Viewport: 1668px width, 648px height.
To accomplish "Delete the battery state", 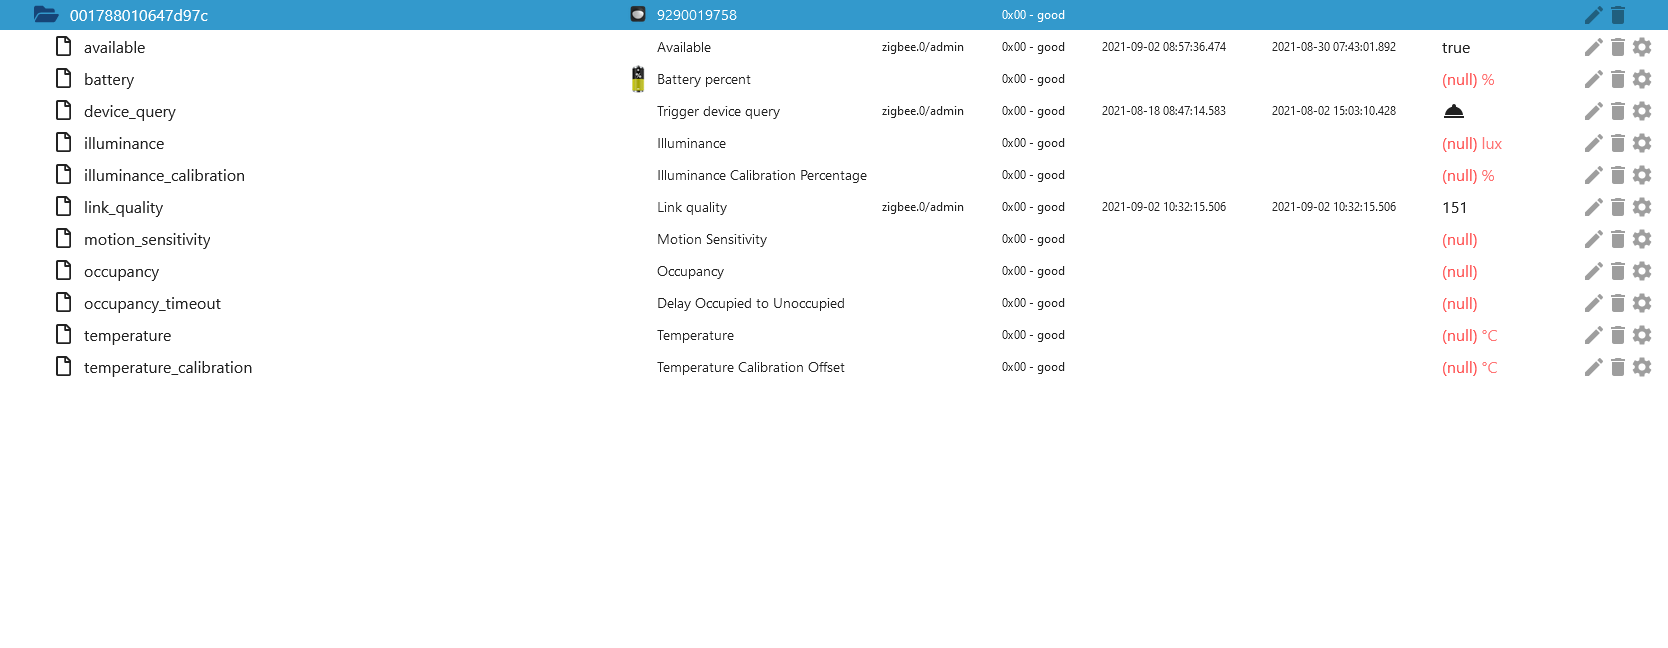I will pyautogui.click(x=1618, y=79).
